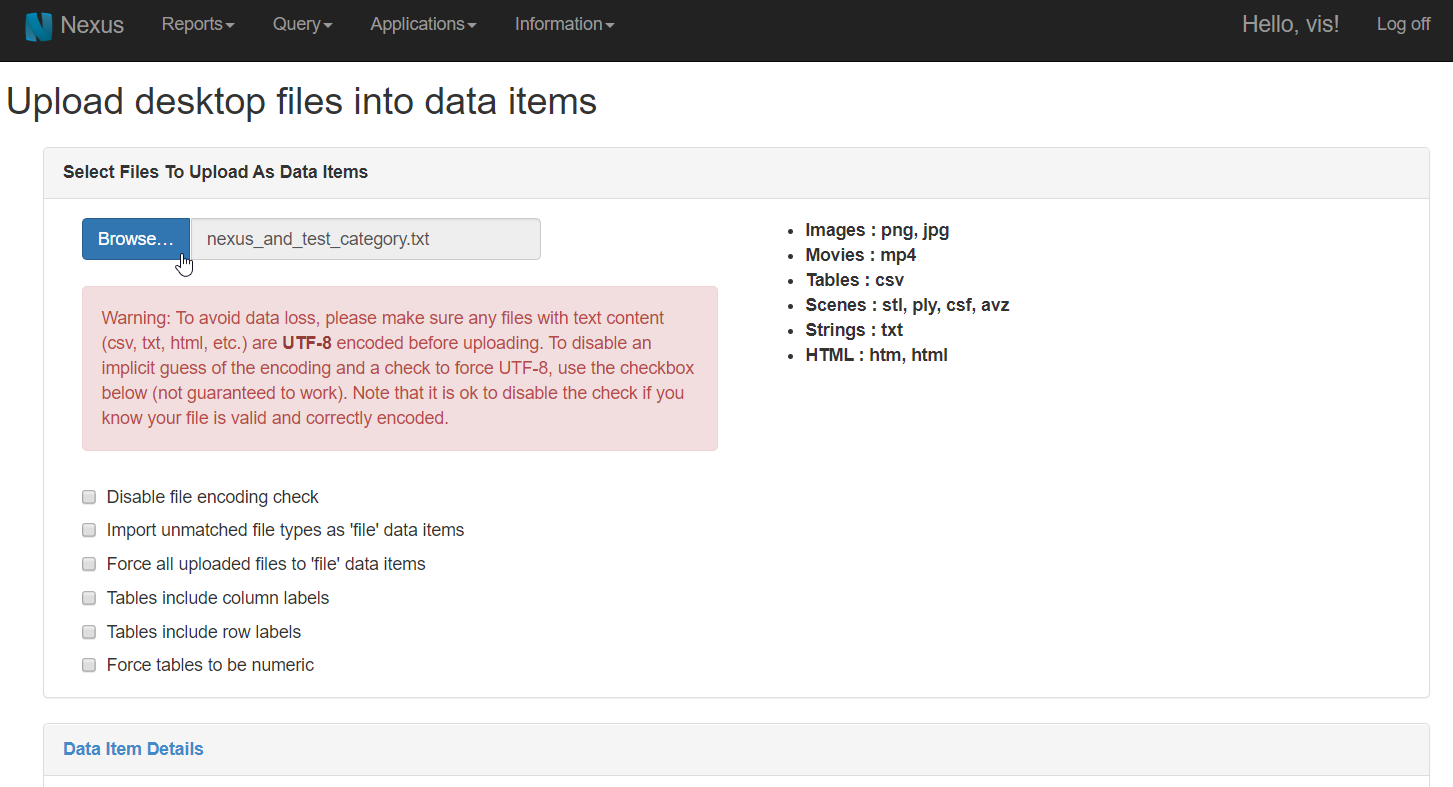Image resolution: width=1453 pixels, height=787 pixels.
Task: Click the Reports caret arrow
Action: [x=230, y=26]
